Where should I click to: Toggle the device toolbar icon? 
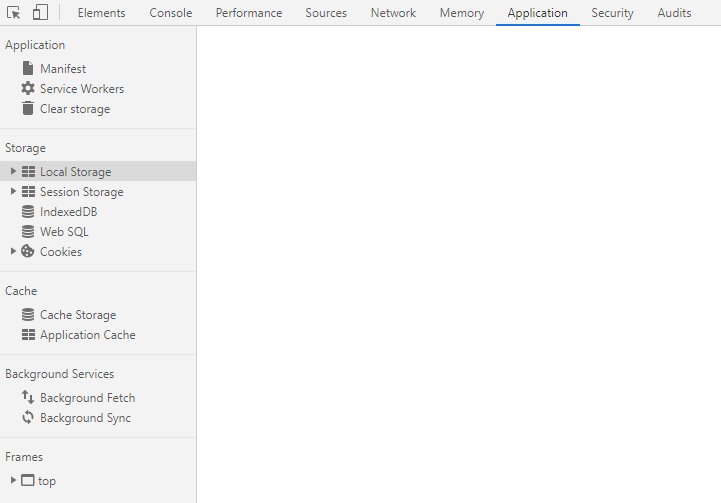point(40,12)
